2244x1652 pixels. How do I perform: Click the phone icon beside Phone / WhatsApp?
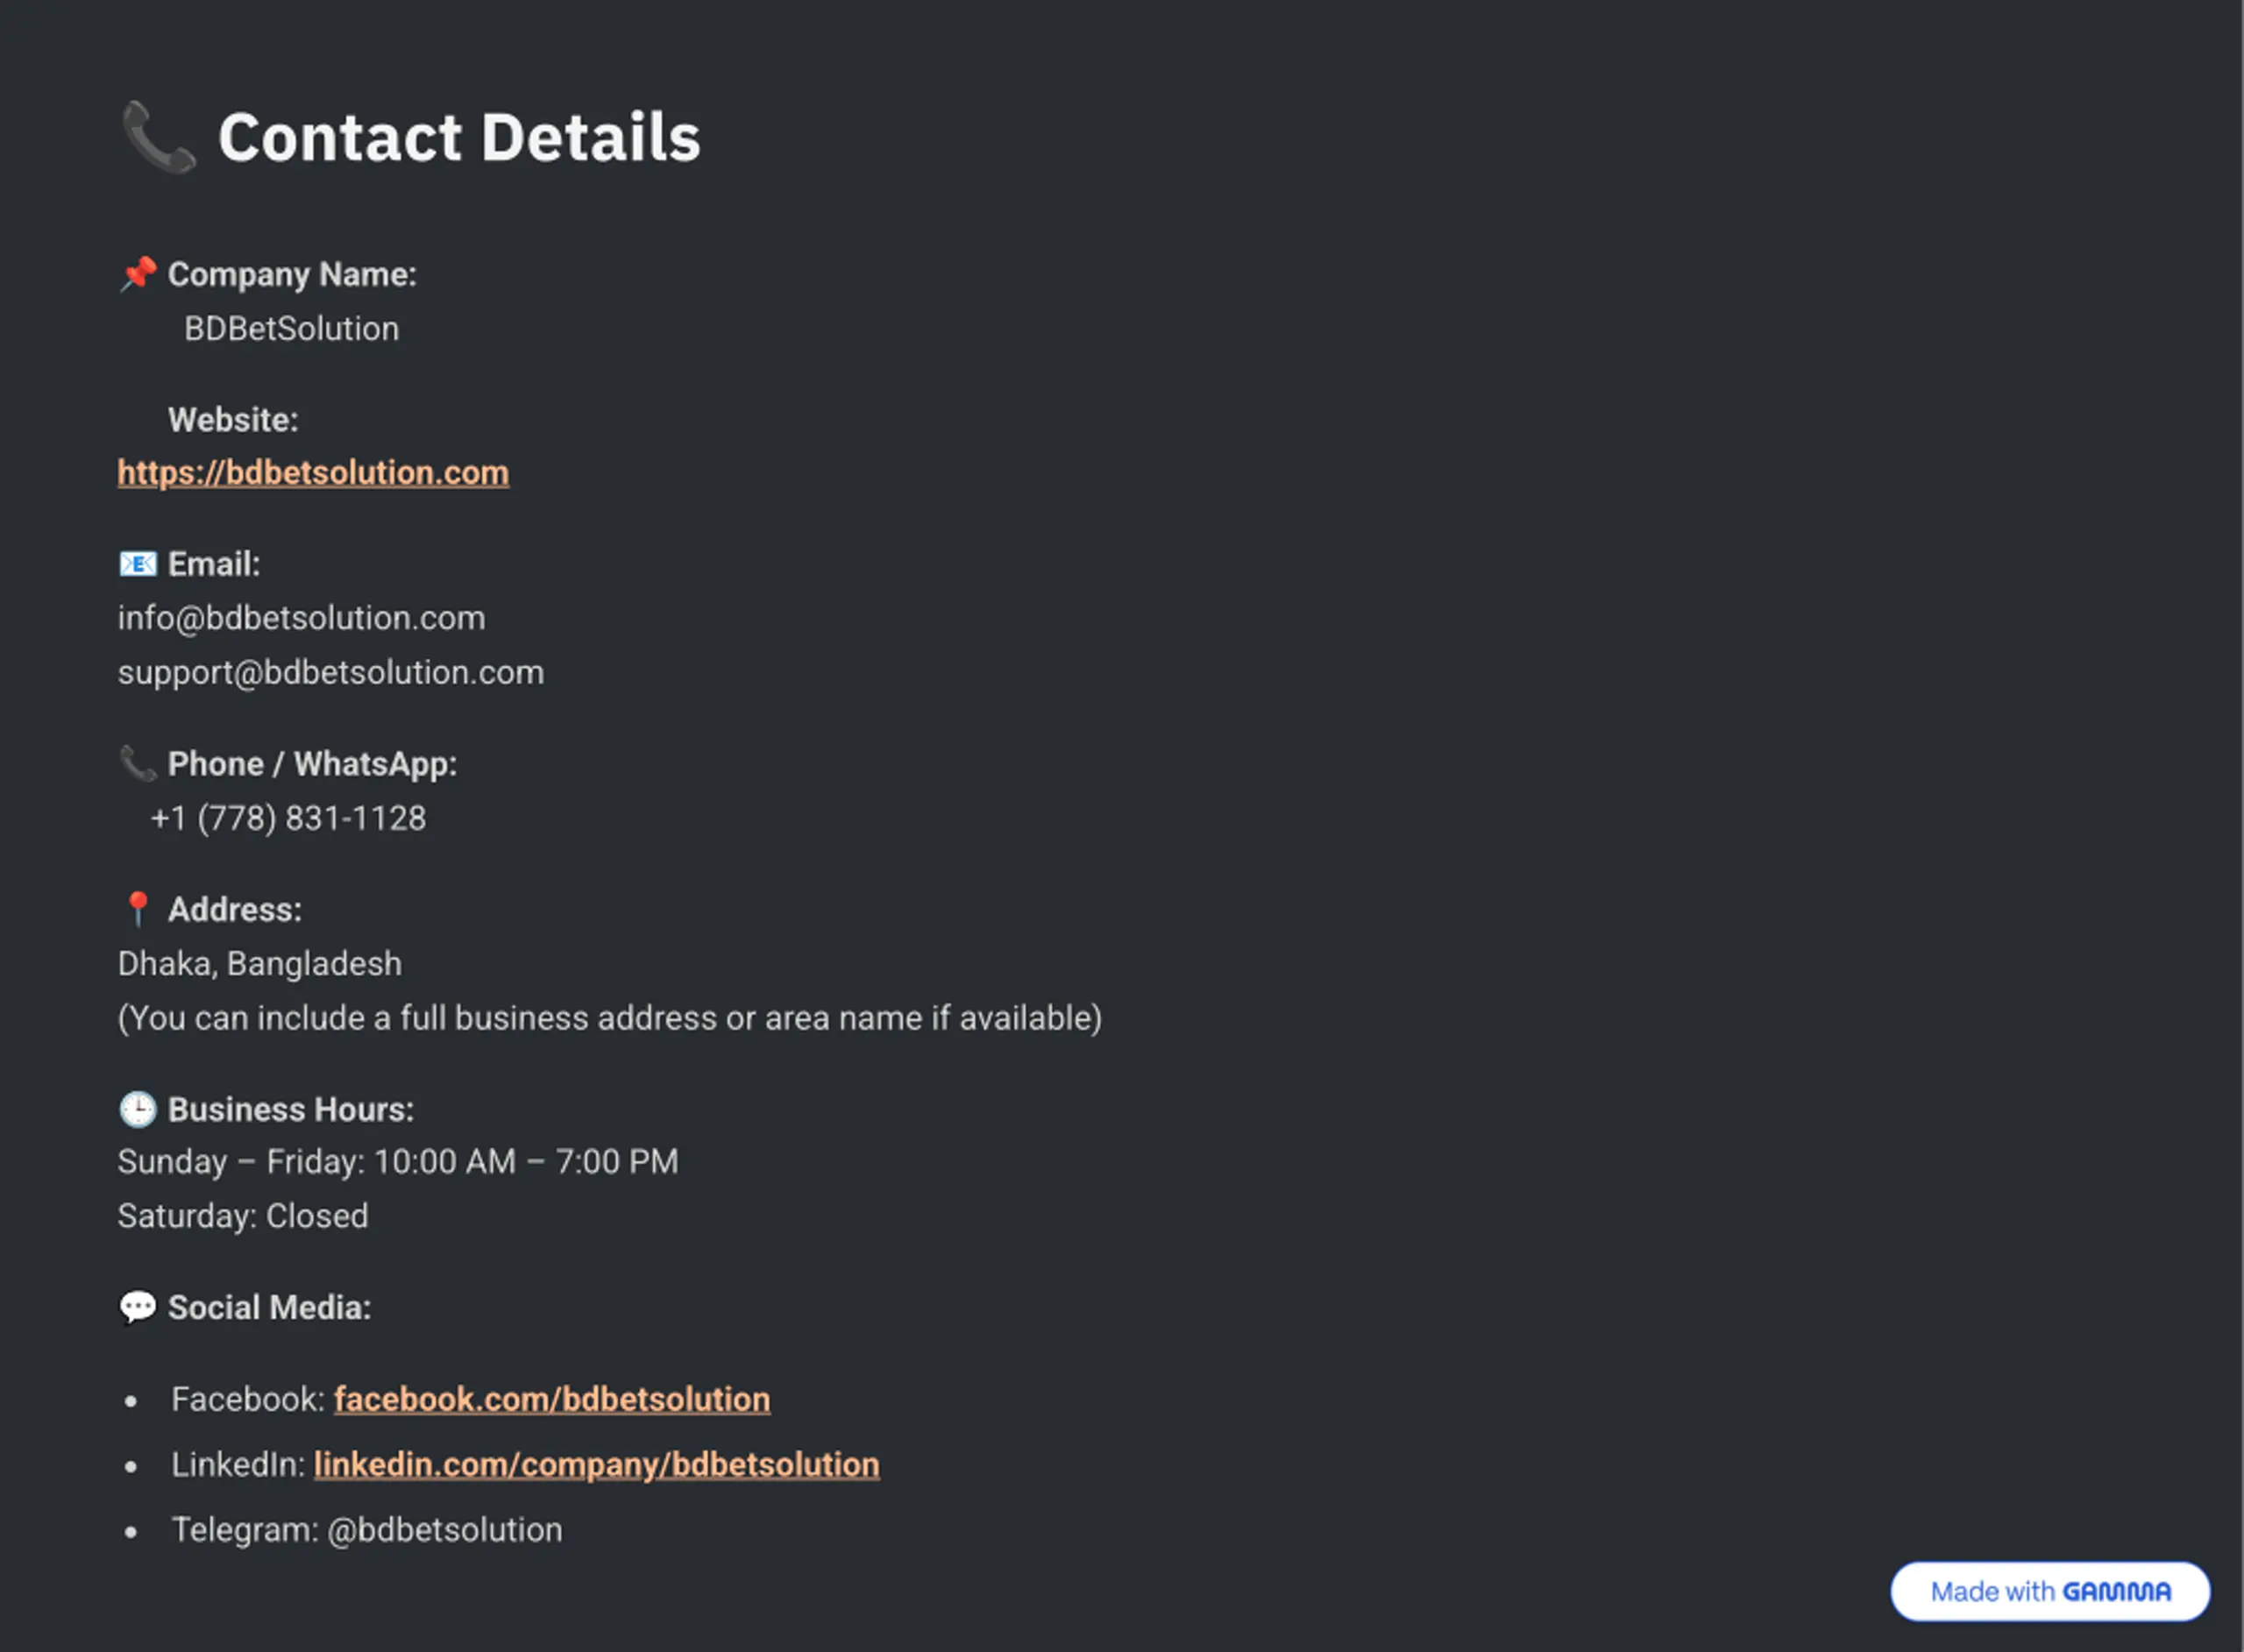138,764
